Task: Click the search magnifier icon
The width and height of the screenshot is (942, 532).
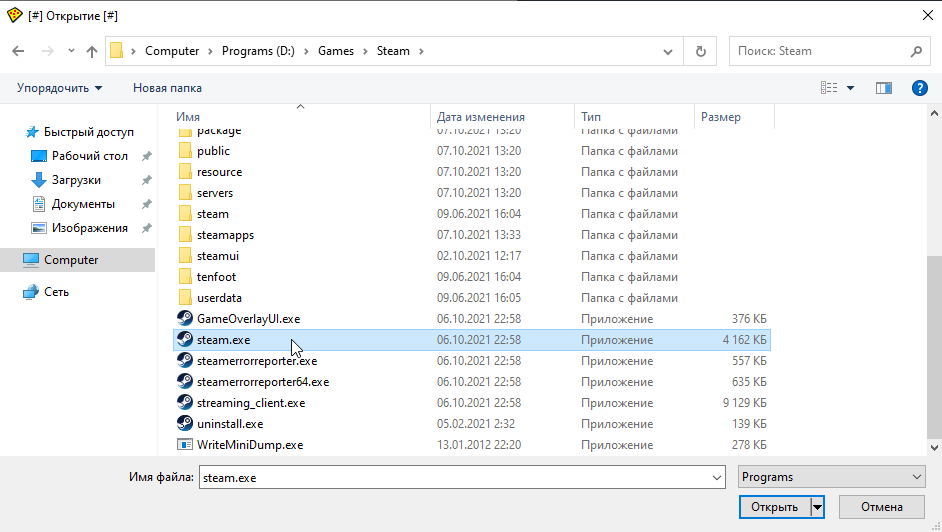Action: tap(916, 51)
